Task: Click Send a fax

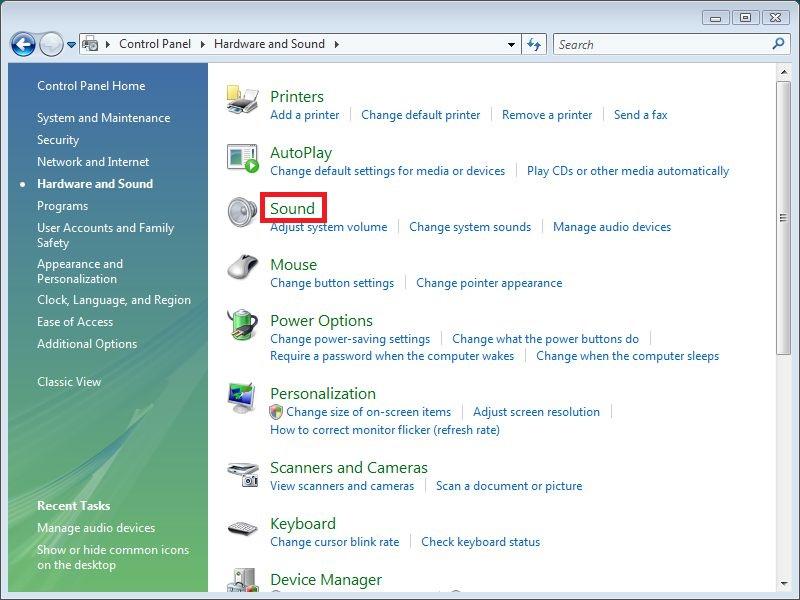Action: click(x=641, y=115)
